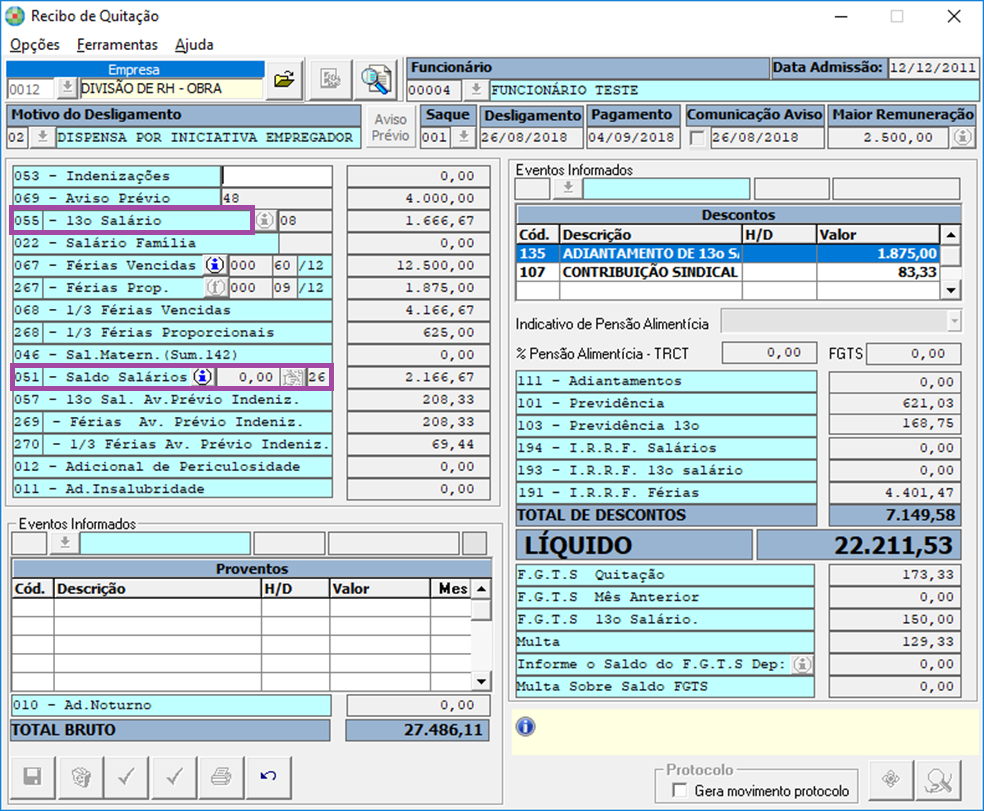Click the Pagamento date field
984x811 pixels.
pos(633,137)
